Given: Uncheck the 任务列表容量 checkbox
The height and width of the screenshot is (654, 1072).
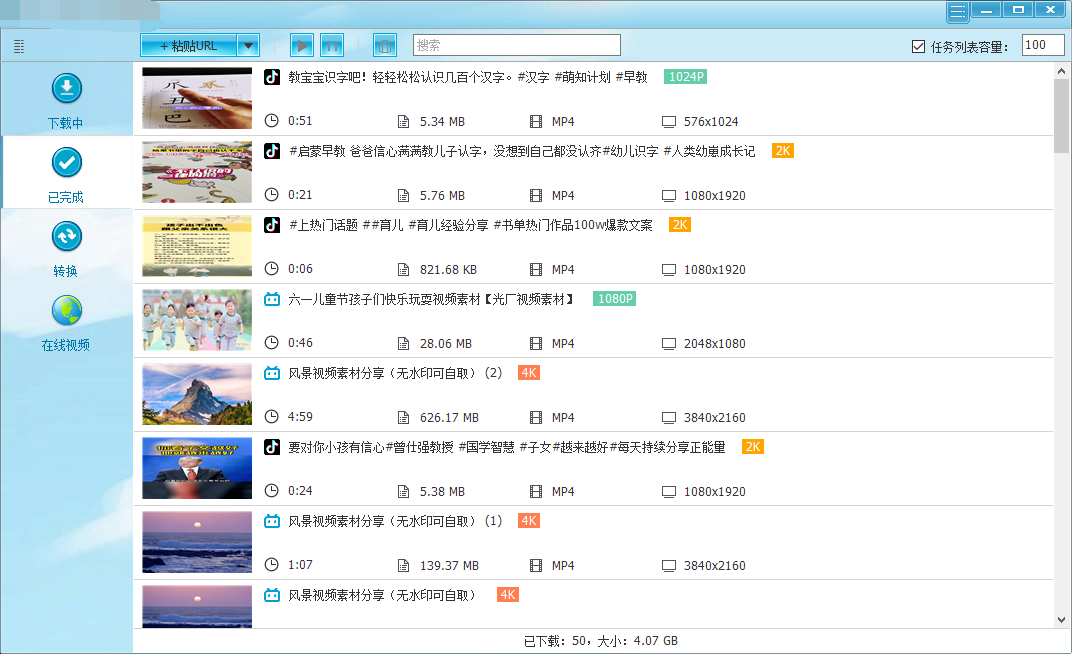Looking at the screenshot, I should pyautogui.click(x=918, y=46).
